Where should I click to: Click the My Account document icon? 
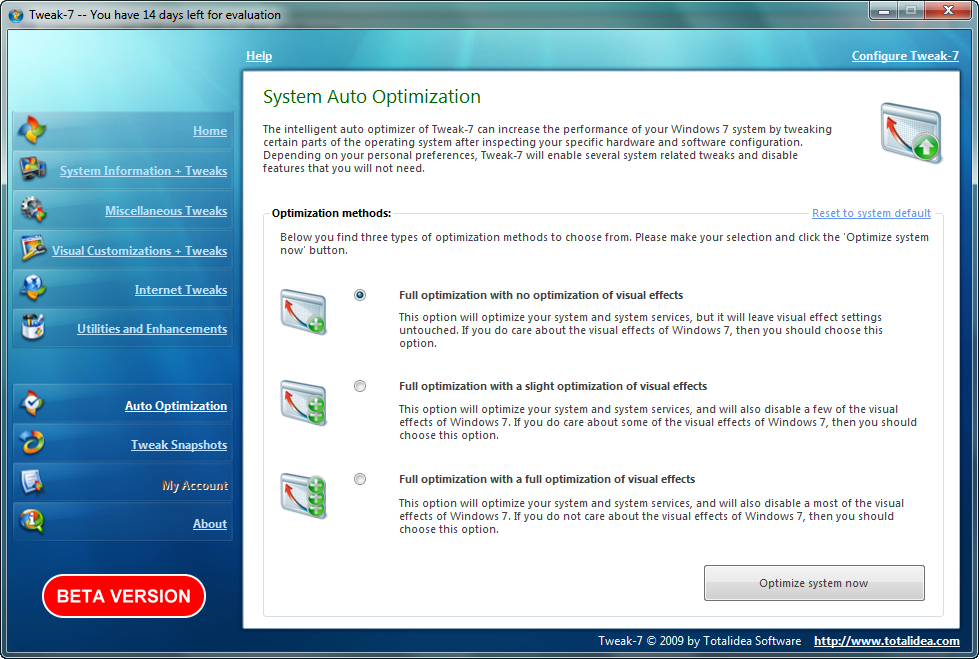tap(32, 482)
